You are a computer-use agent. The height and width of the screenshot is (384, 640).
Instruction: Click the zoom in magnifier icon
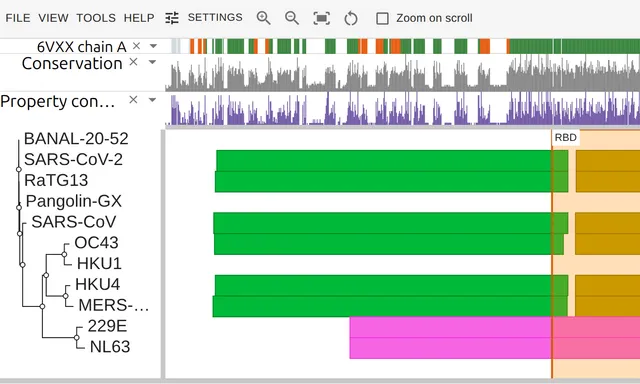(x=263, y=18)
